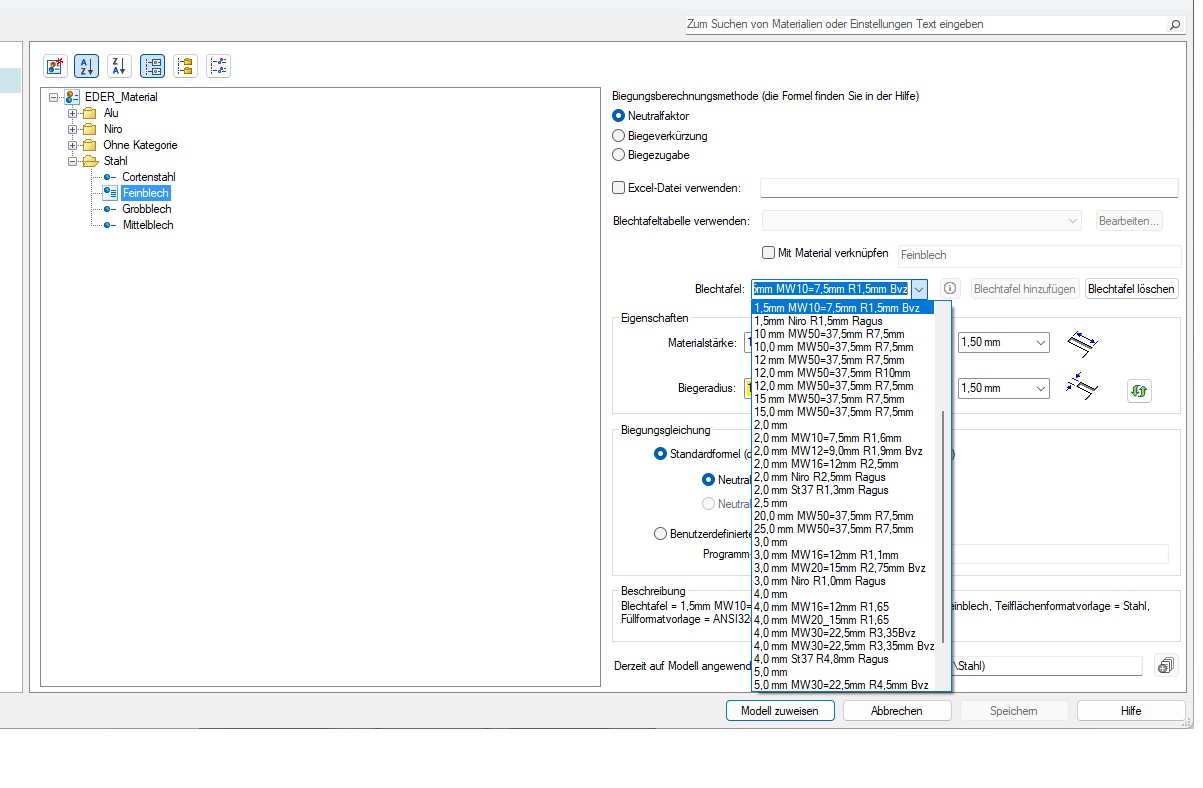
Task: Click the new material icon in the toolbar
Action: point(56,67)
